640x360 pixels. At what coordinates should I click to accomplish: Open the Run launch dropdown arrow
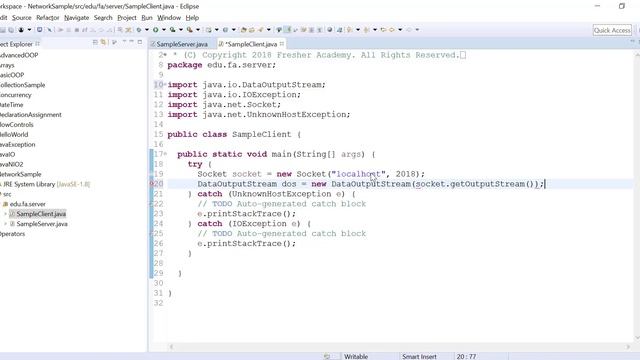coord(164,30)
